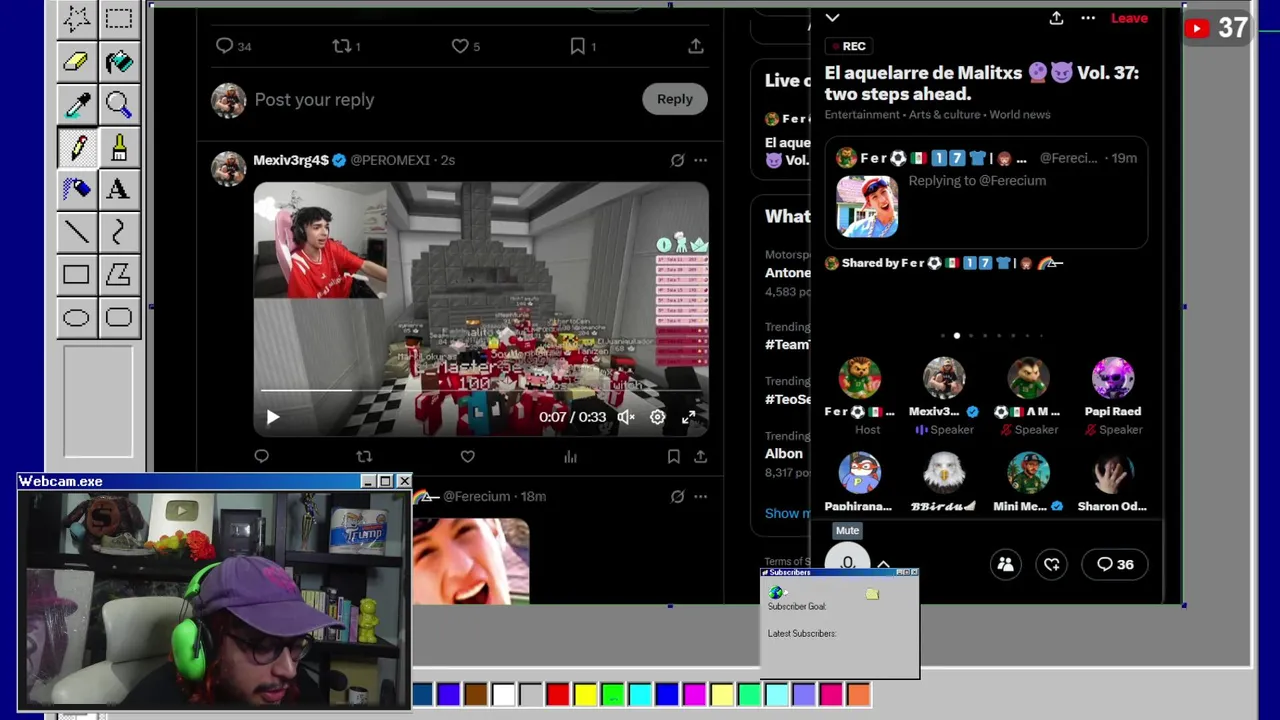Choose the Brush tool

(119, 147)
